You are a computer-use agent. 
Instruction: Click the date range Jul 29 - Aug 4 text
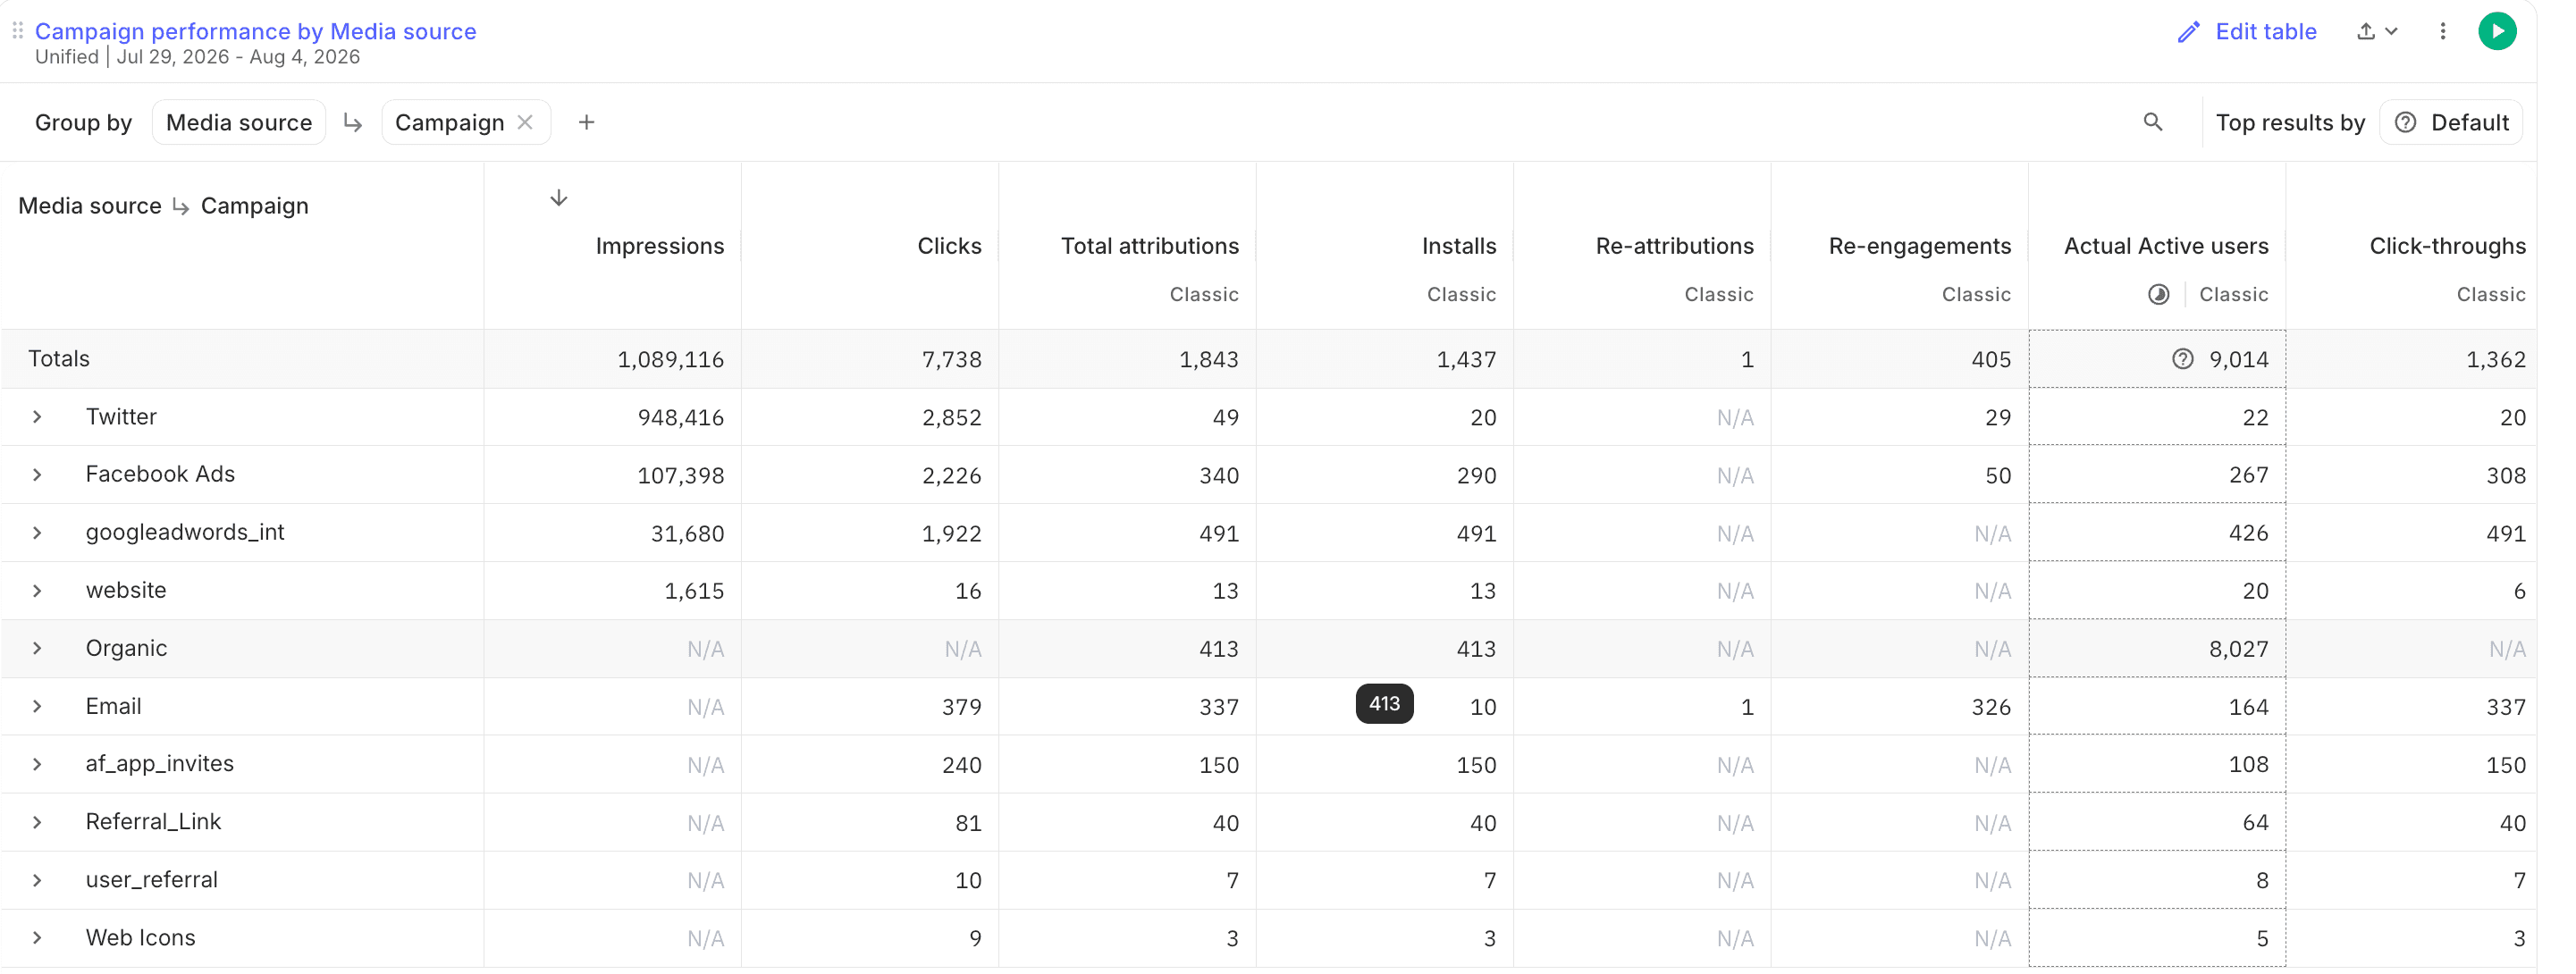point(238,57)
